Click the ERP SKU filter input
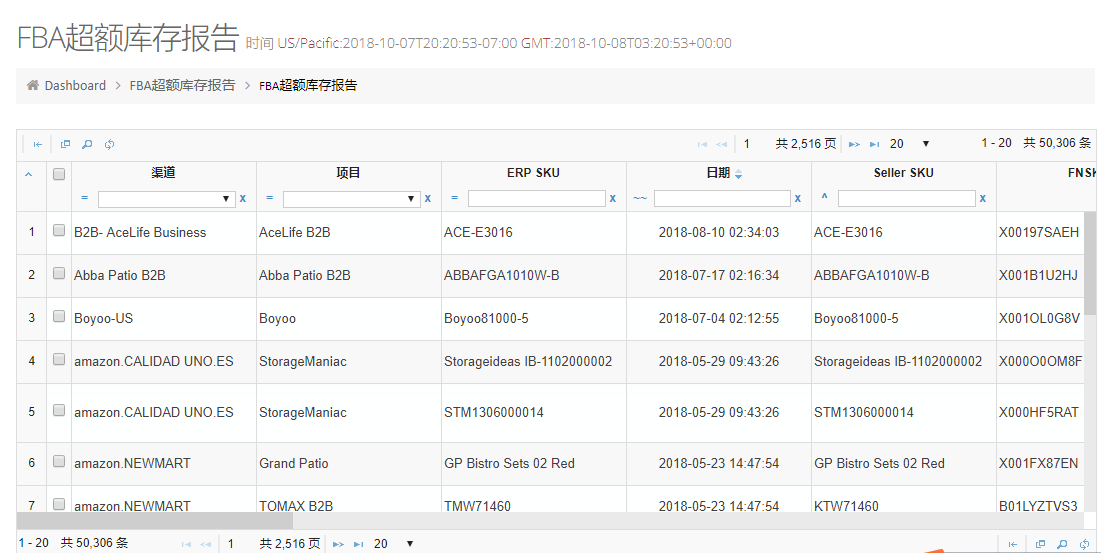The width and height of the screenshot is (1101, 553). 536,199
